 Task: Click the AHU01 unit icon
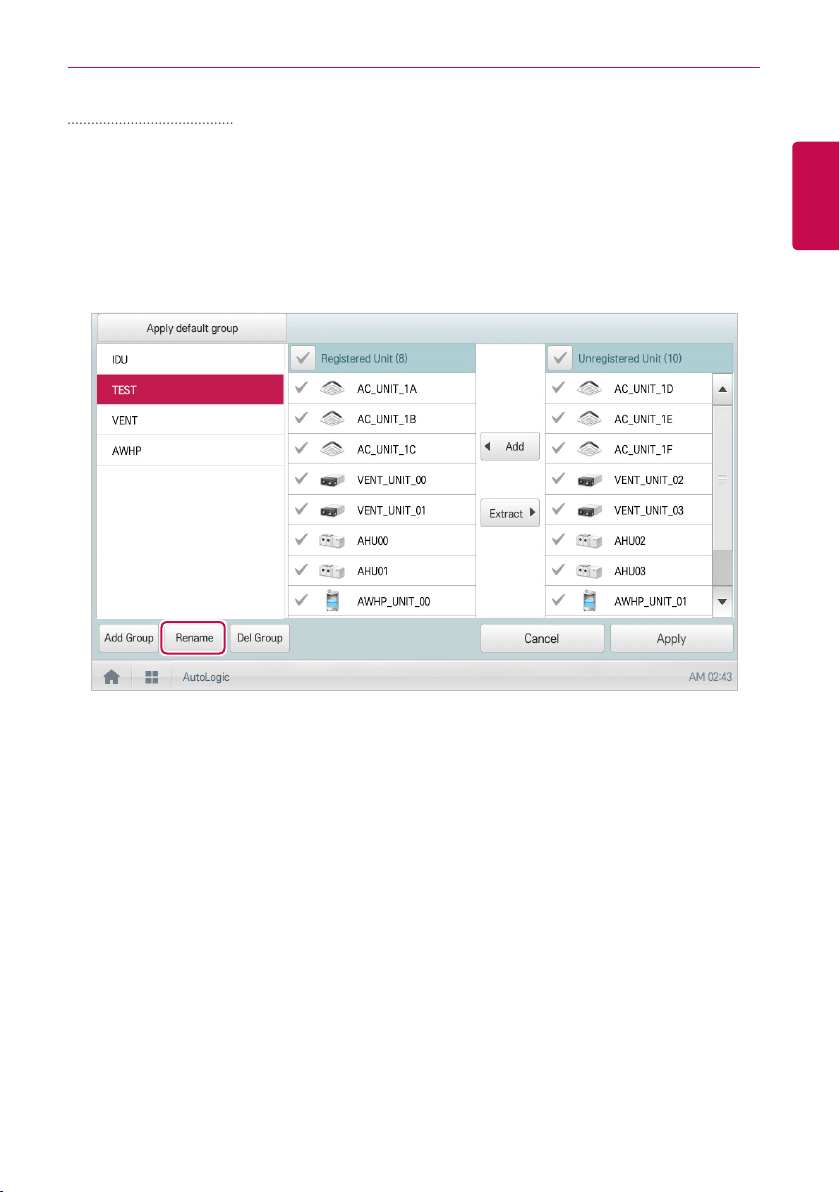coord(332,571)
